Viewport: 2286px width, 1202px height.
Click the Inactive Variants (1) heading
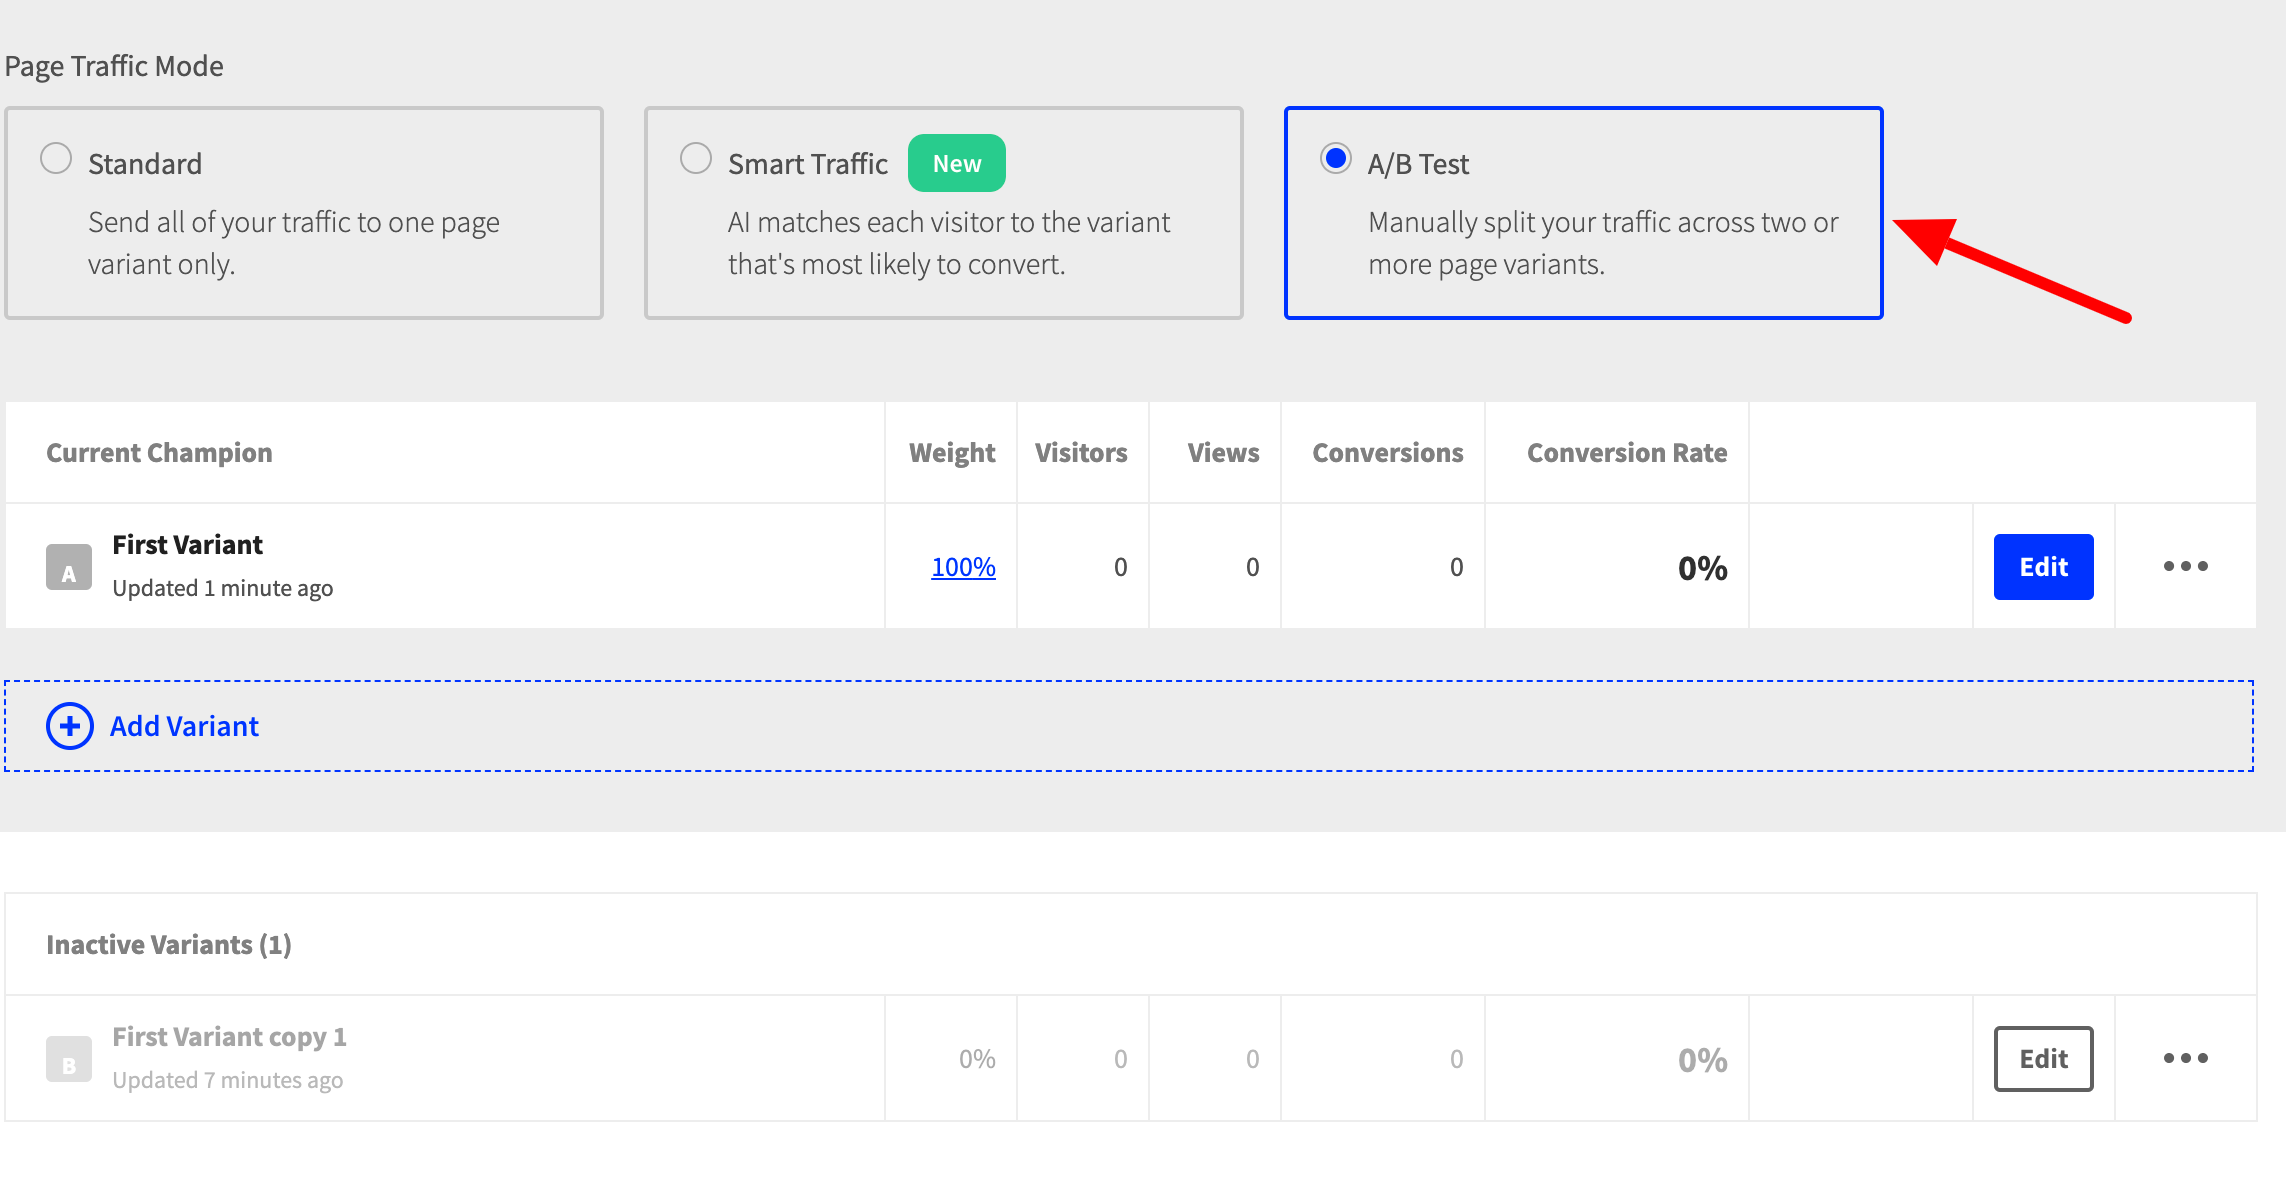point(169,945)
